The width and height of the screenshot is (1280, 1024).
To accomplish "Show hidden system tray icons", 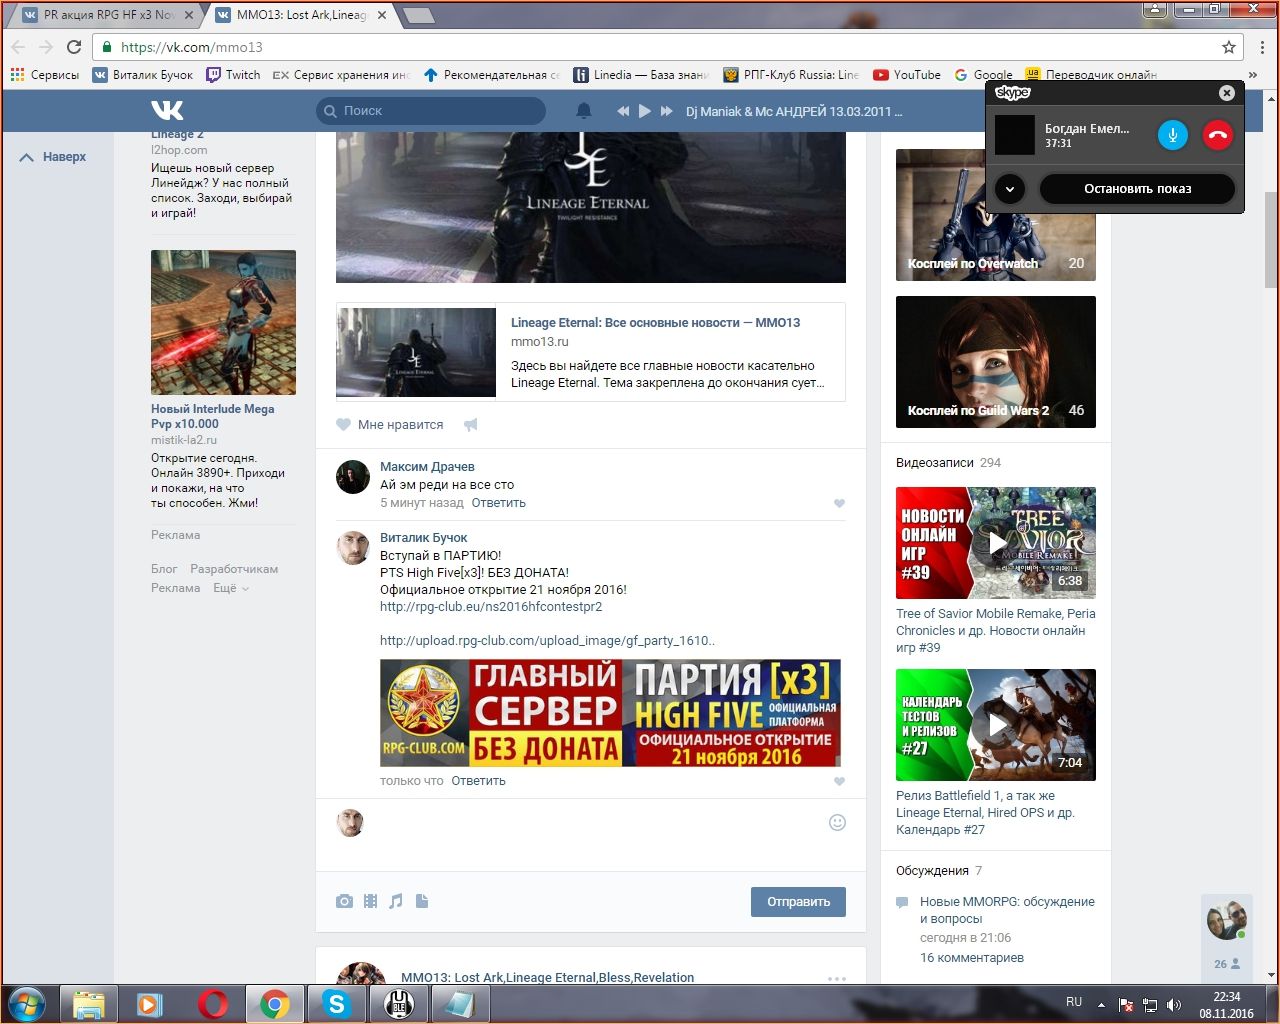I will click(1101, 1005).
